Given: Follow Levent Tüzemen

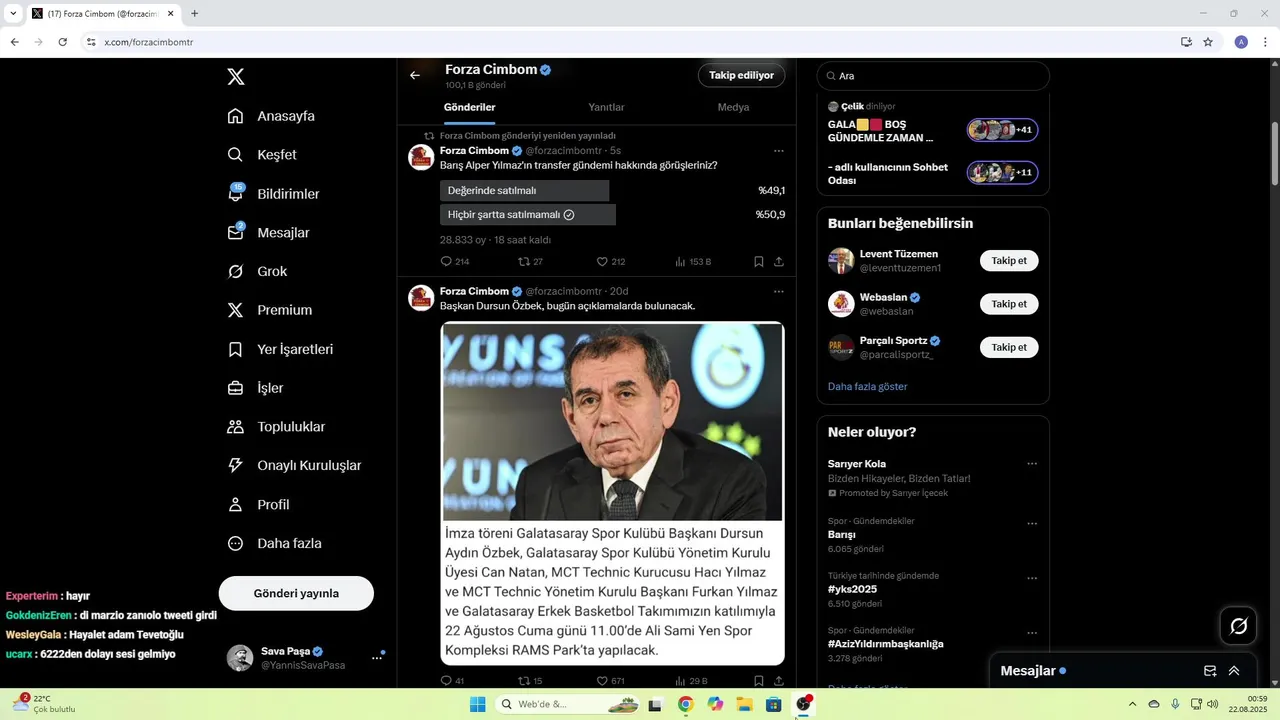Looking at the screenshot, I should [1009, 261].
